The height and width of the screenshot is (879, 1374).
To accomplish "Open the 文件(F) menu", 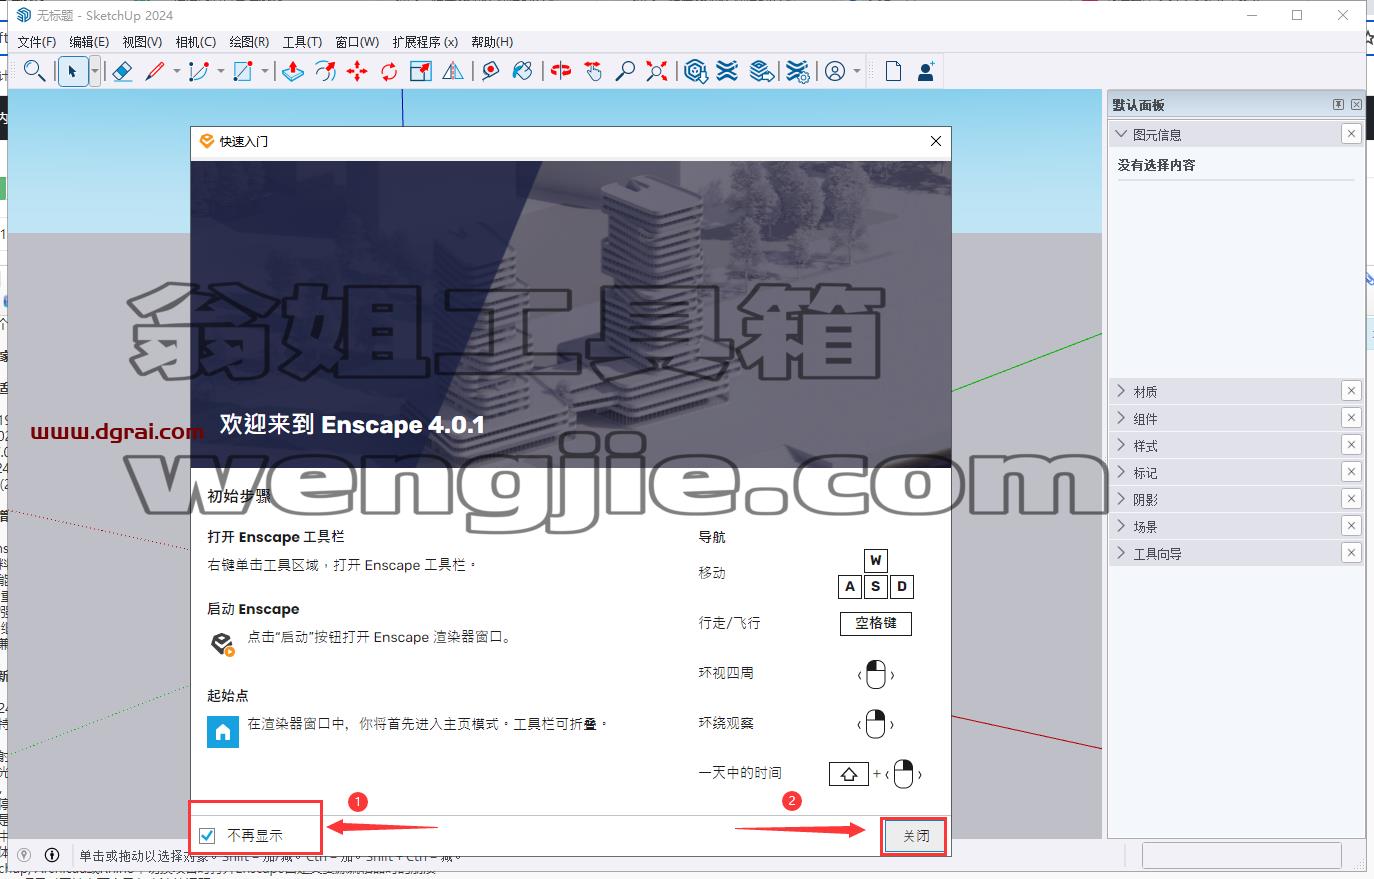I will [x=37, y=41].
